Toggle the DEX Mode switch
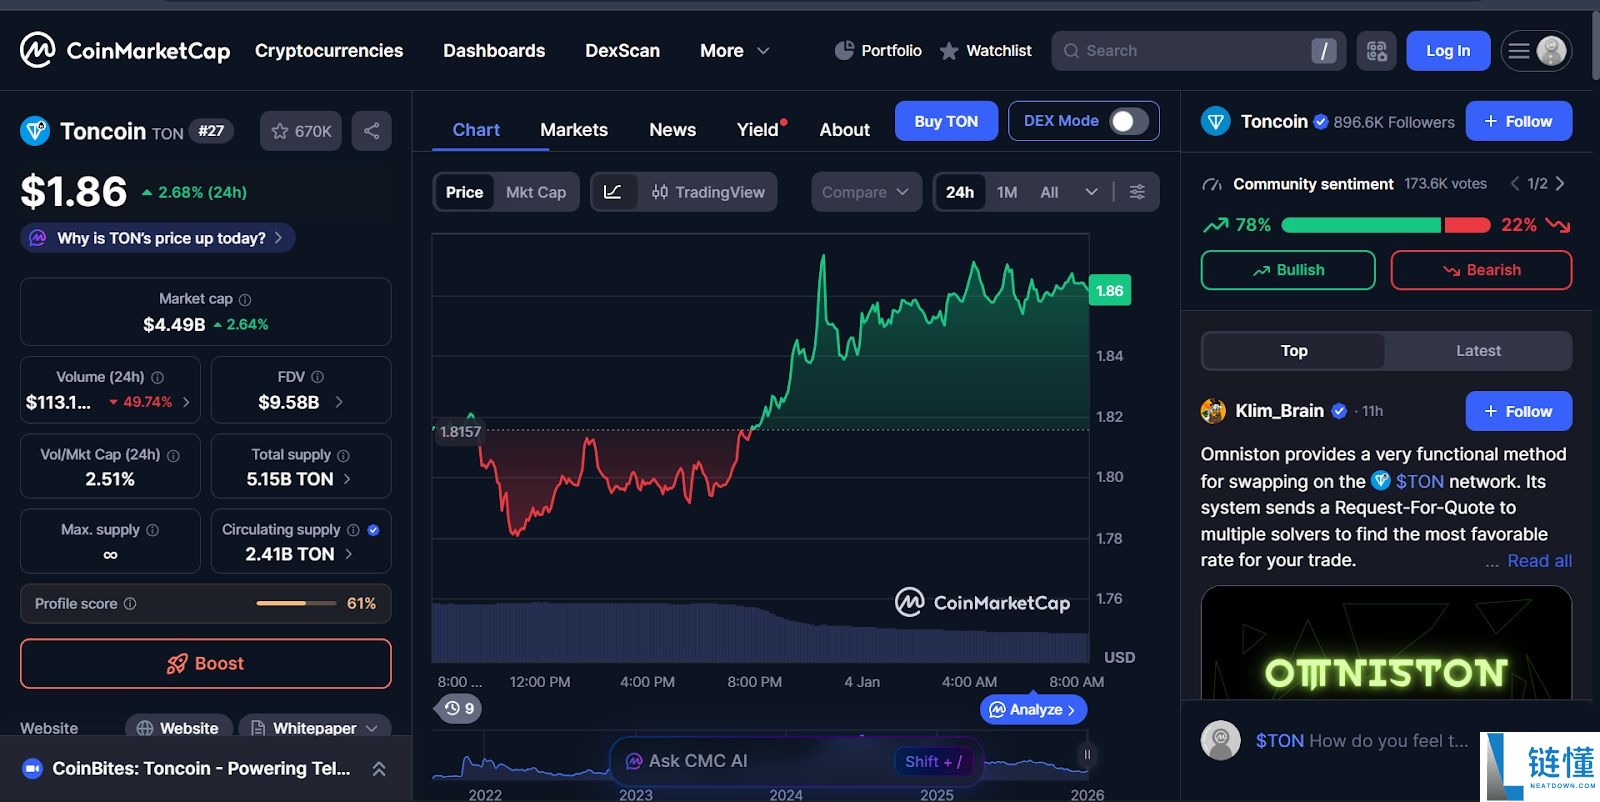The image size is (1600, 802). (x=1129, y=121)
